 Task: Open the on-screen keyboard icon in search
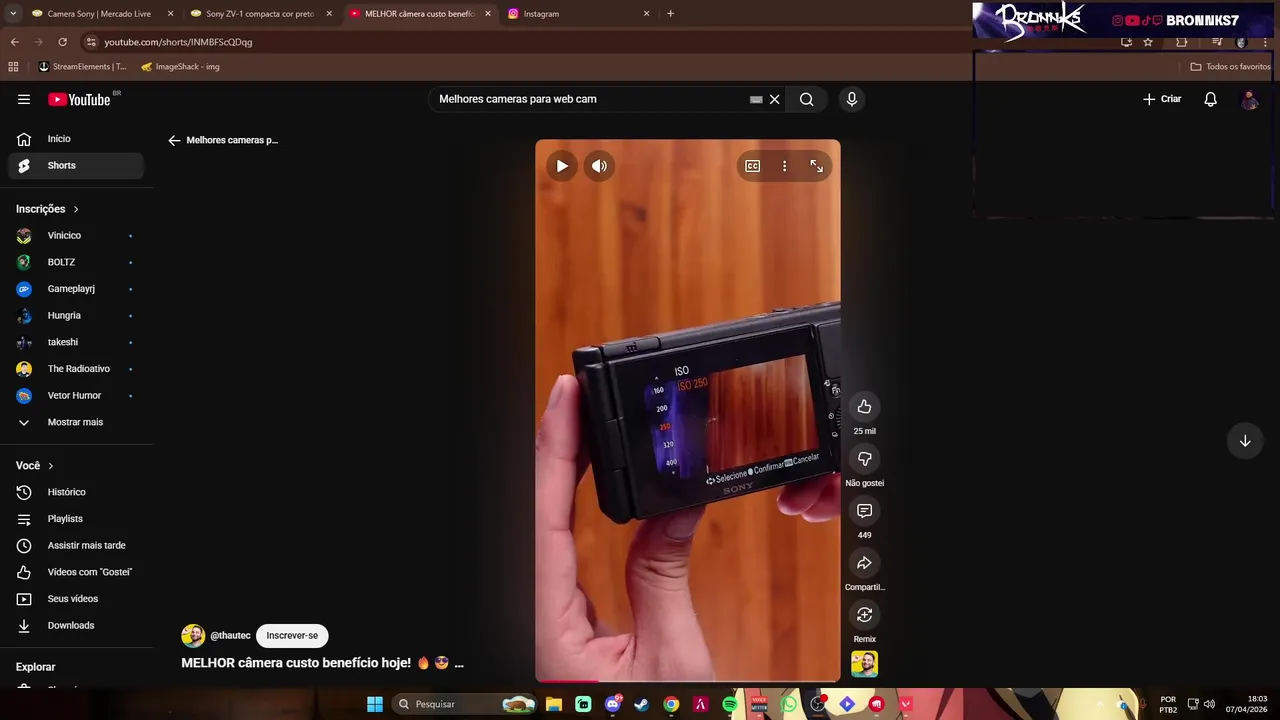pyautogui.click(x=756, y=99)
